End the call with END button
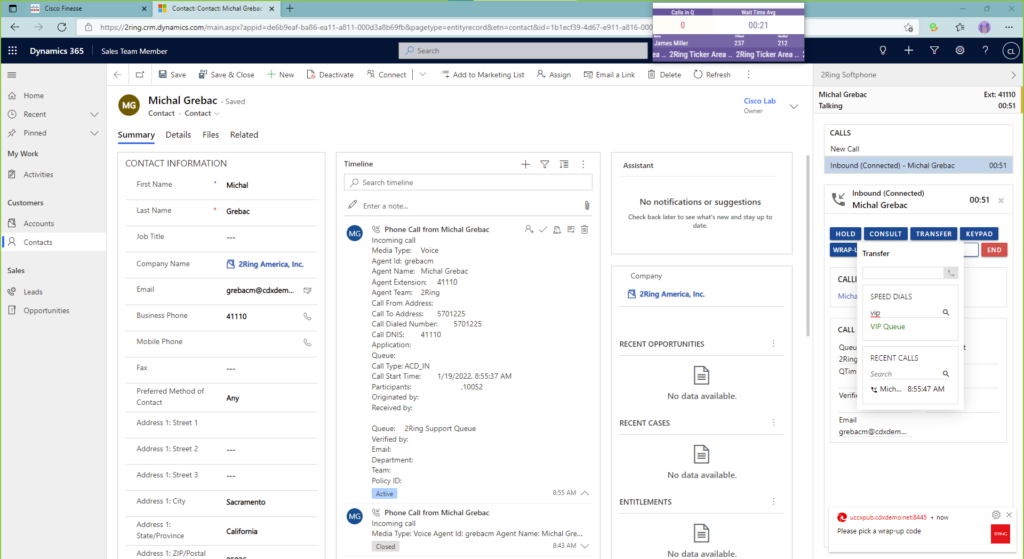The height and width of the screenshot is (559, 1024). coord(994,250)
